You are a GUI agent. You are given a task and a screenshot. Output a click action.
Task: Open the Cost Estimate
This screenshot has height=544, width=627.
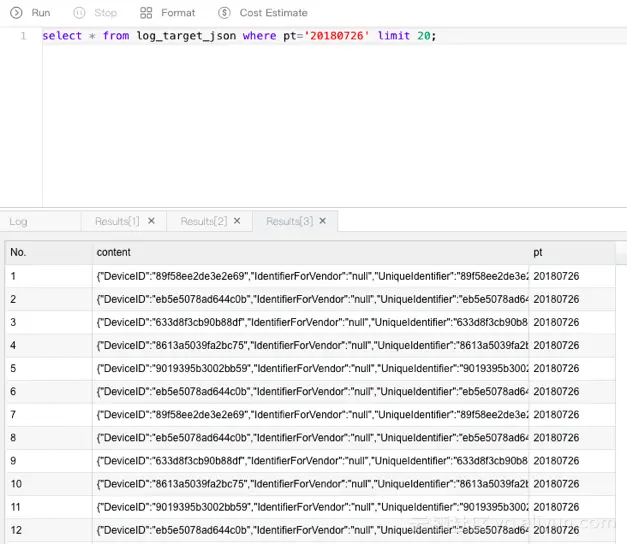point(263,13)
